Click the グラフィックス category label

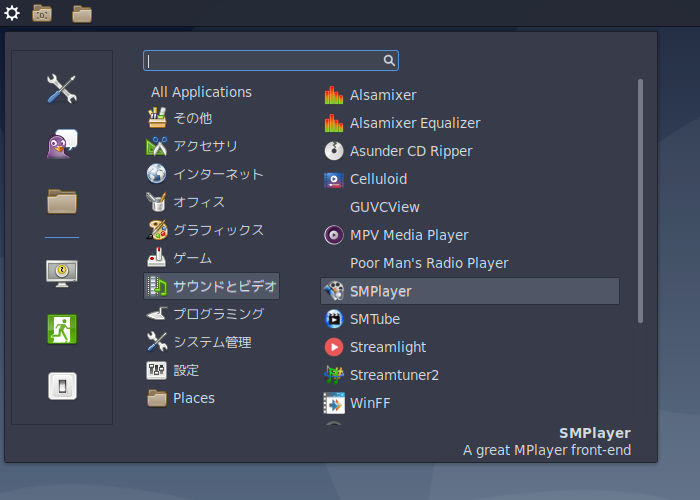point(218,230)
